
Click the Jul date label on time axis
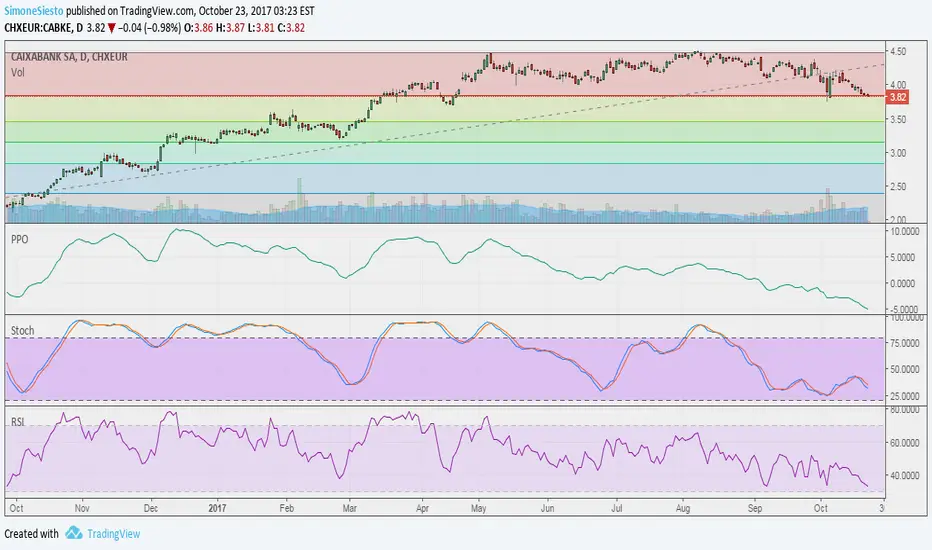click(617, 508)
